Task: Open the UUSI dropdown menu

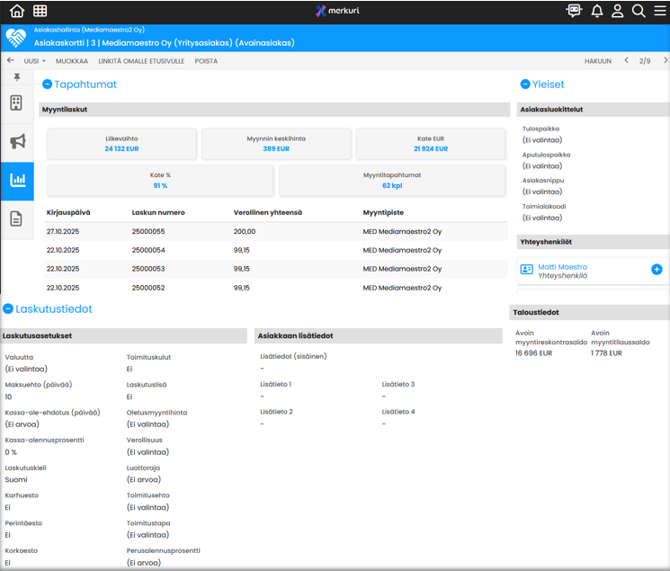Action: (35, 61)
